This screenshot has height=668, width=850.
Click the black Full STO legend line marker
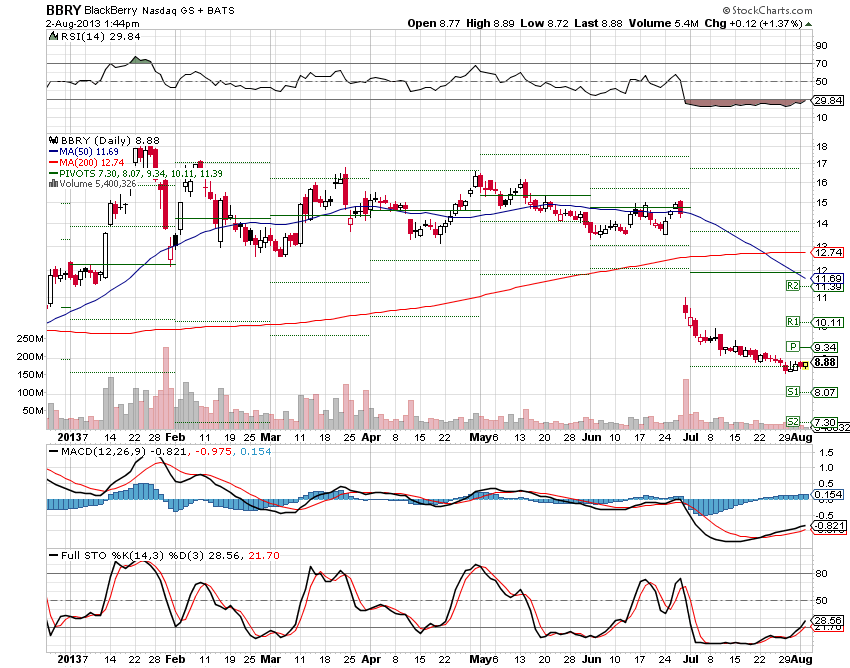coord(54,555)
